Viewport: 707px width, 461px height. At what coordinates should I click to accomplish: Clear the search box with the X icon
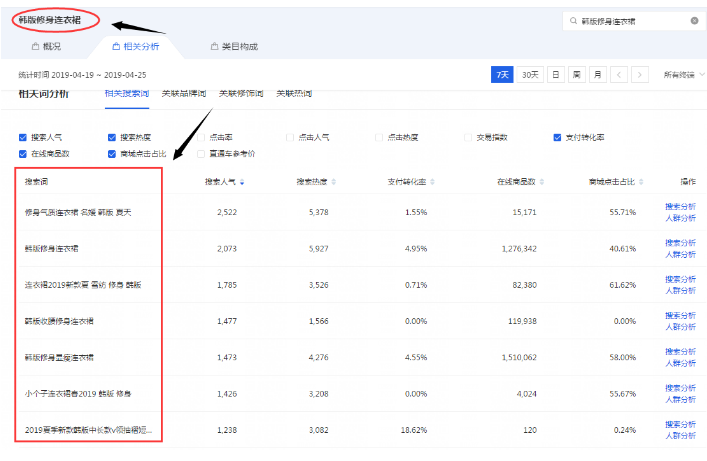(694, 20)
